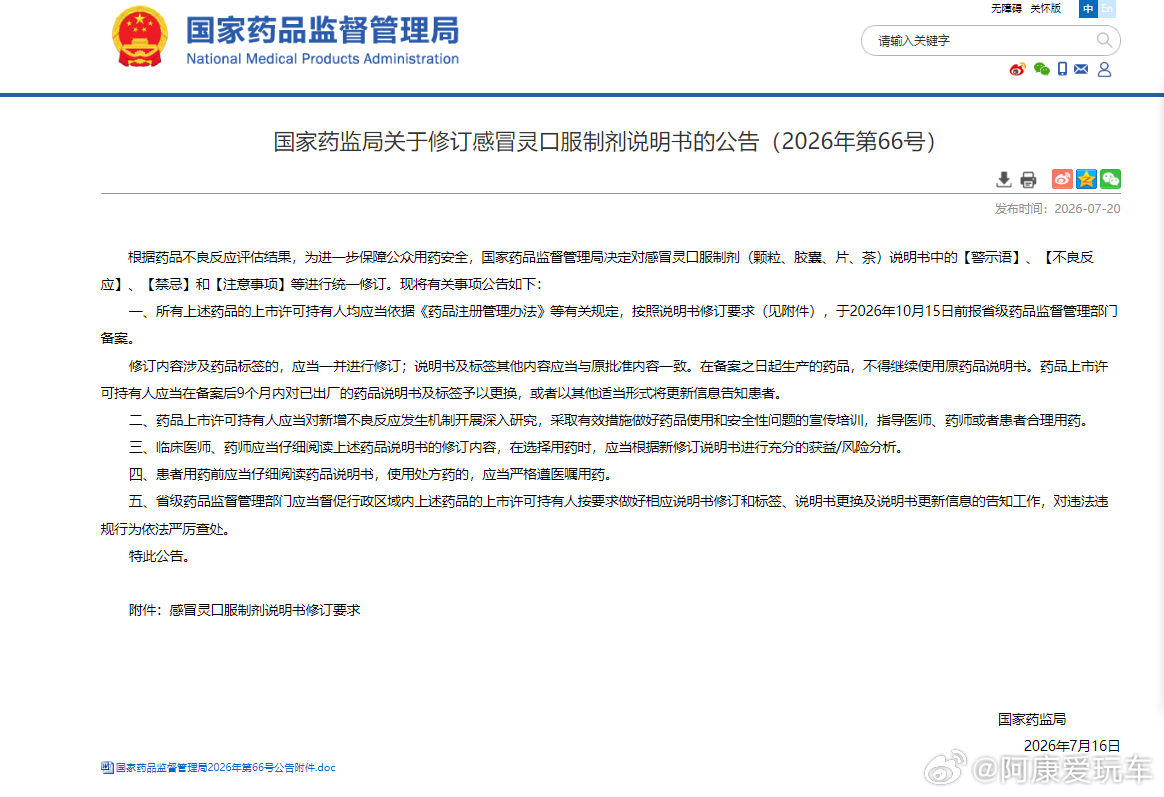The height and width of the screenshot is (797, 1164).
Task: Open the header Weibo icon
Action: click(x=1017, y=69)
